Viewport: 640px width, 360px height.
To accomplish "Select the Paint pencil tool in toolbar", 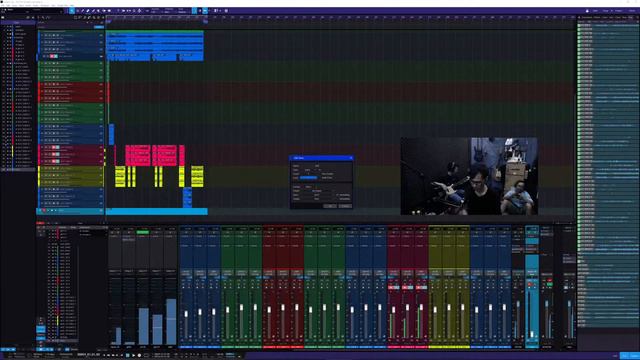I will pos(88,11).
